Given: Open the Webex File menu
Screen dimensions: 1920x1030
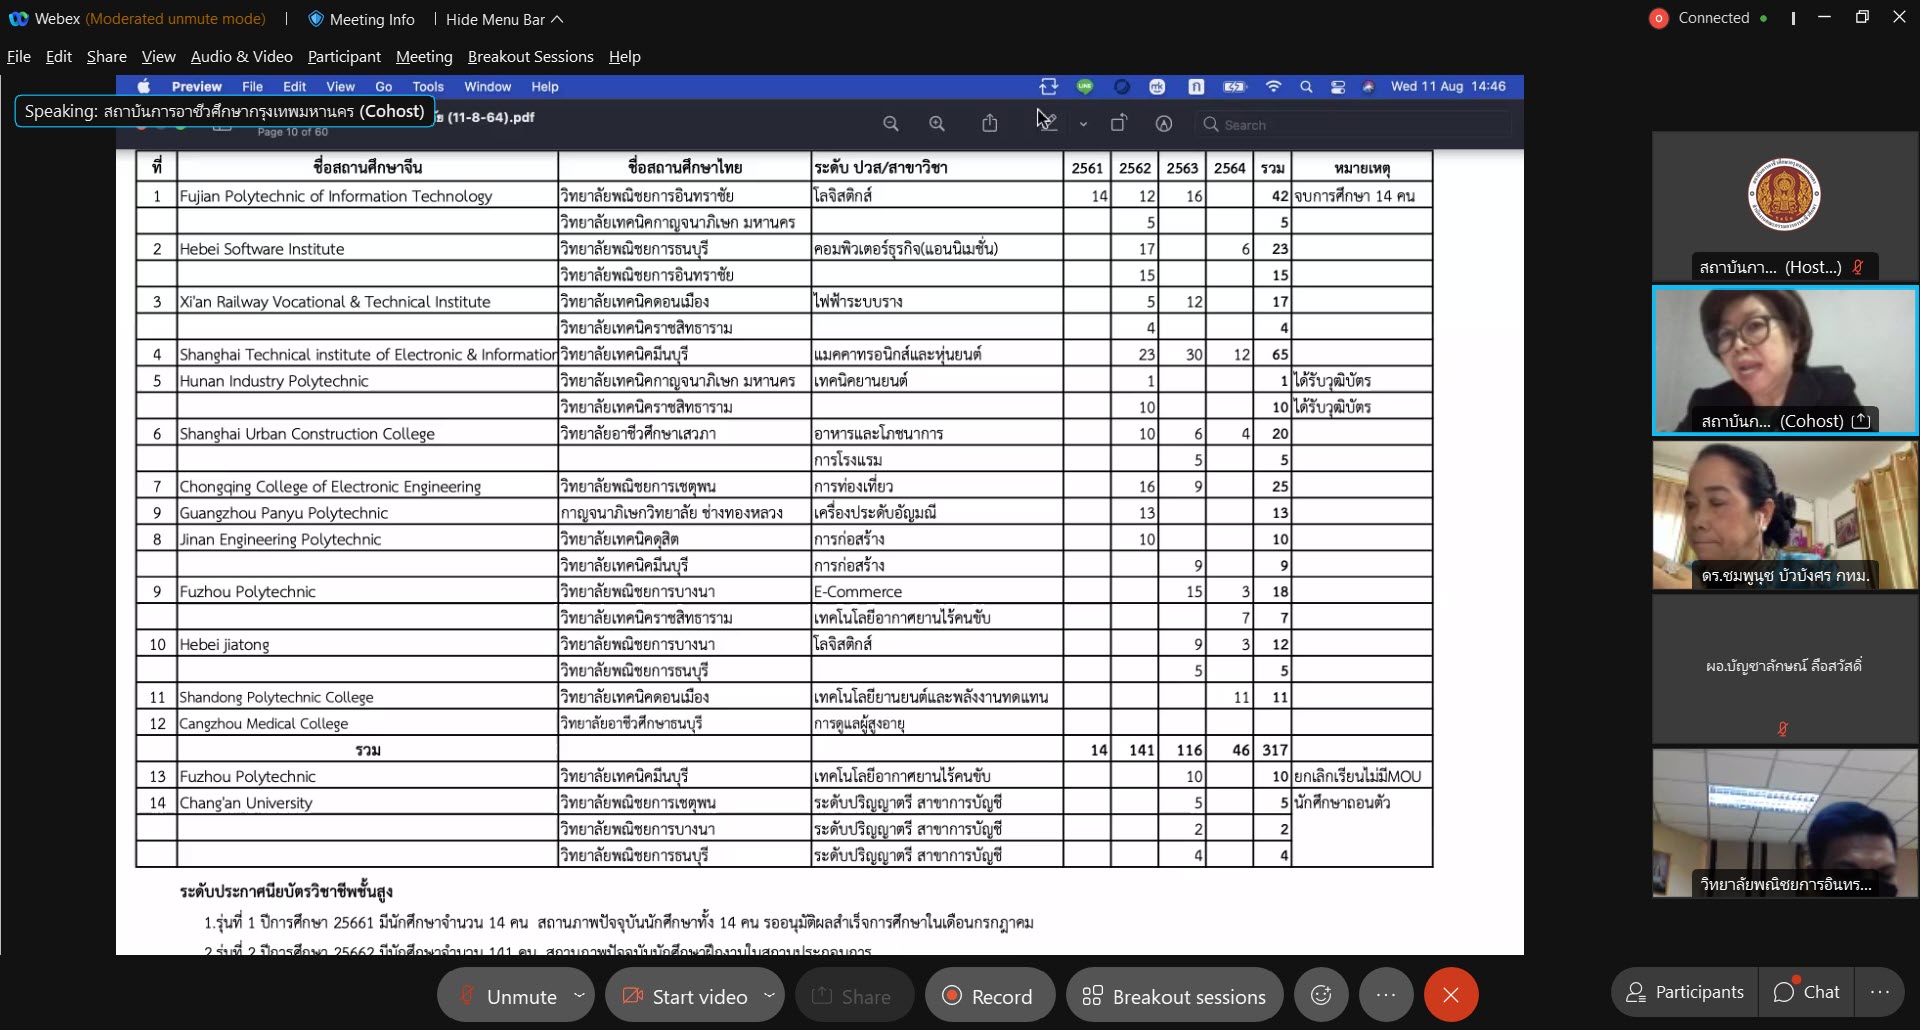Looking at the screenshot, I should 19,57.
